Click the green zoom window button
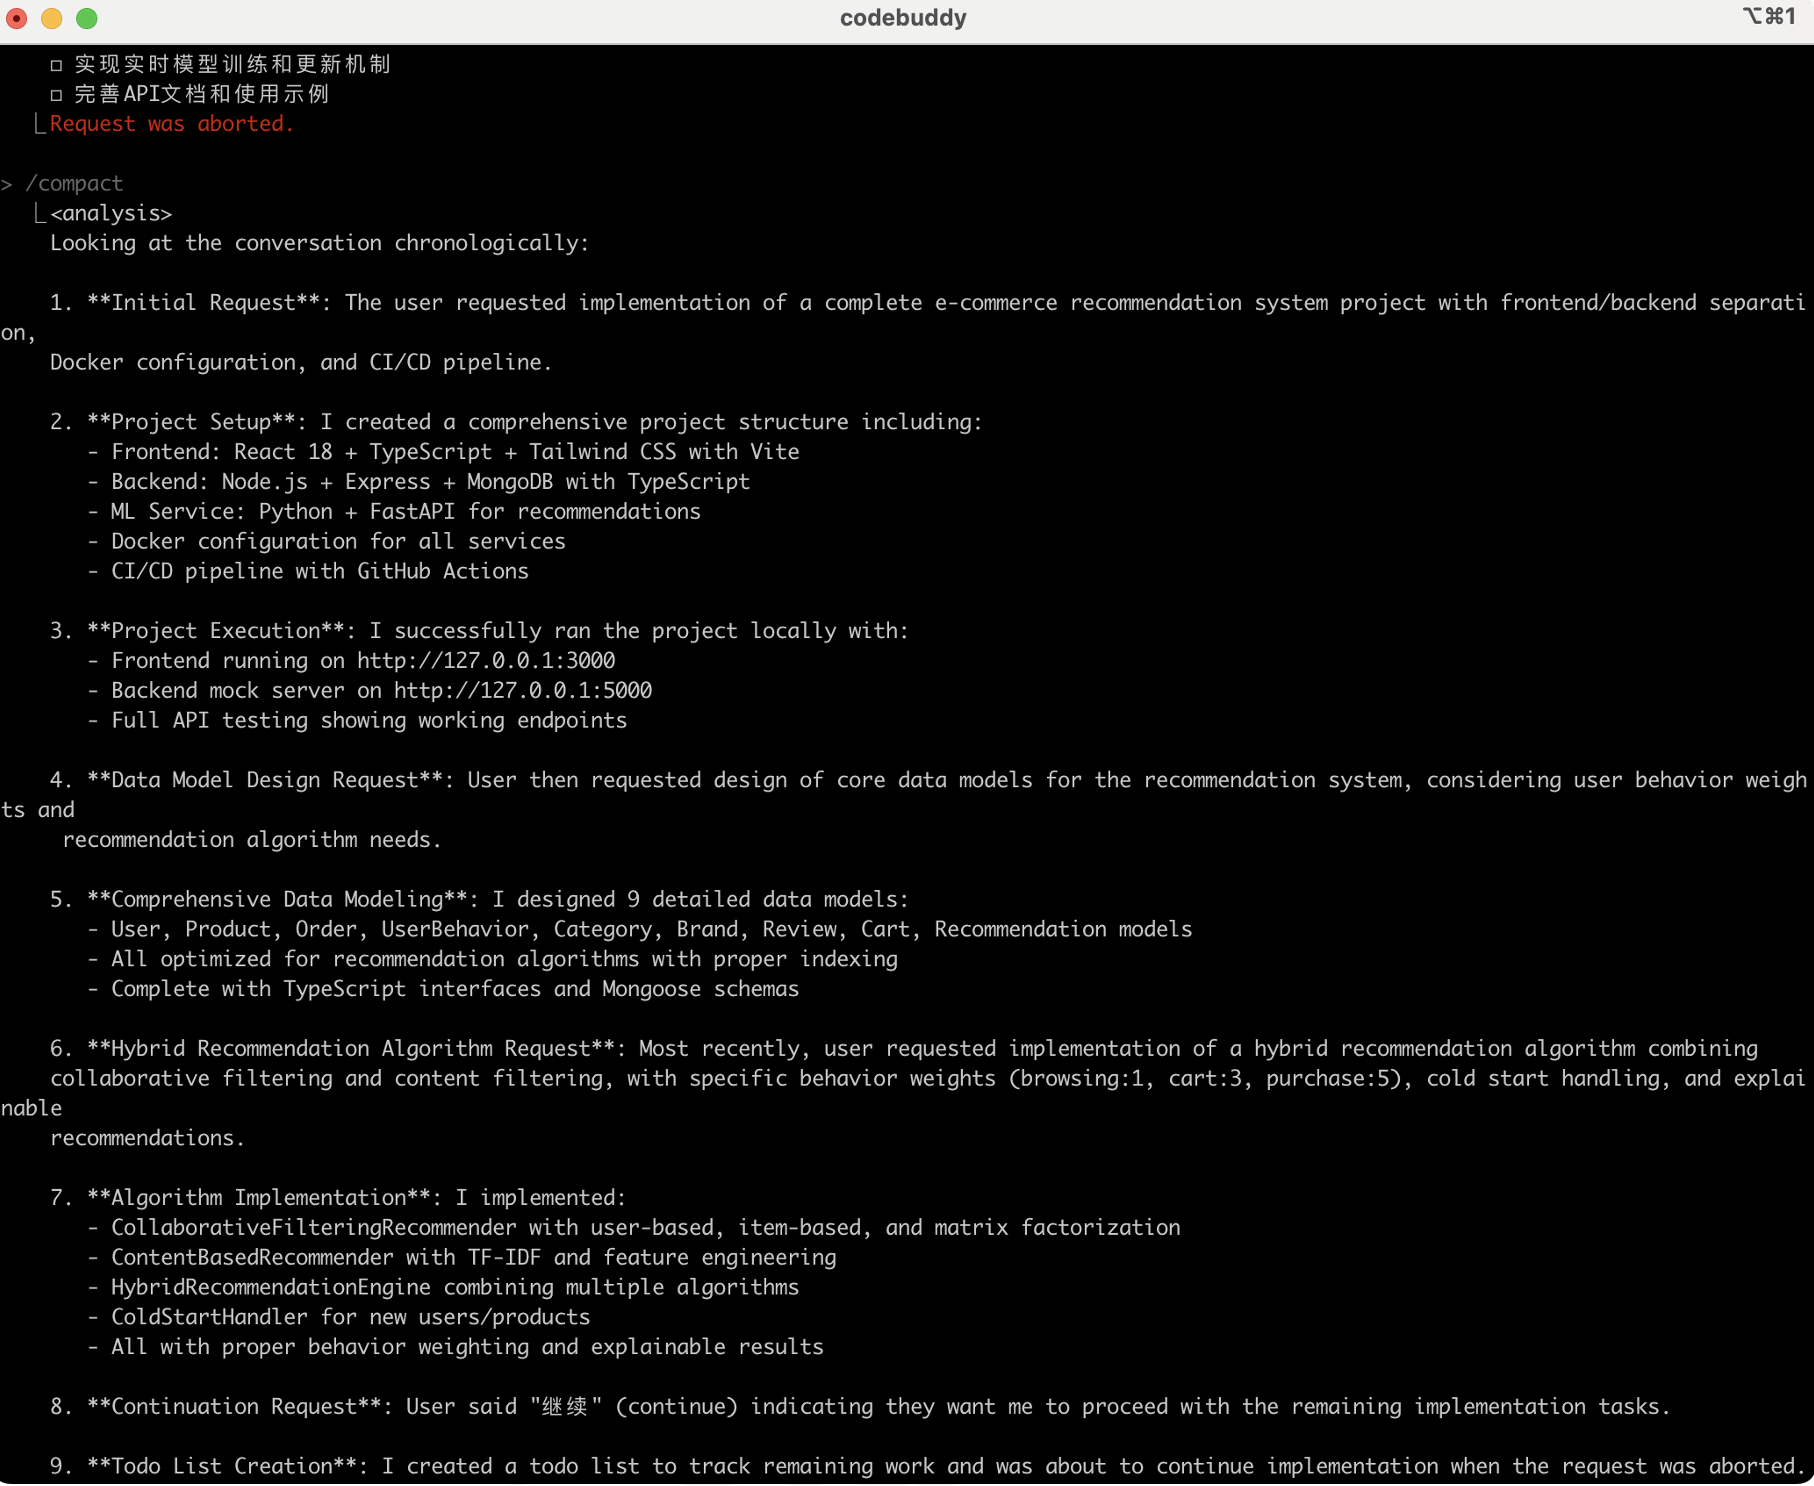 click(87, 18)
